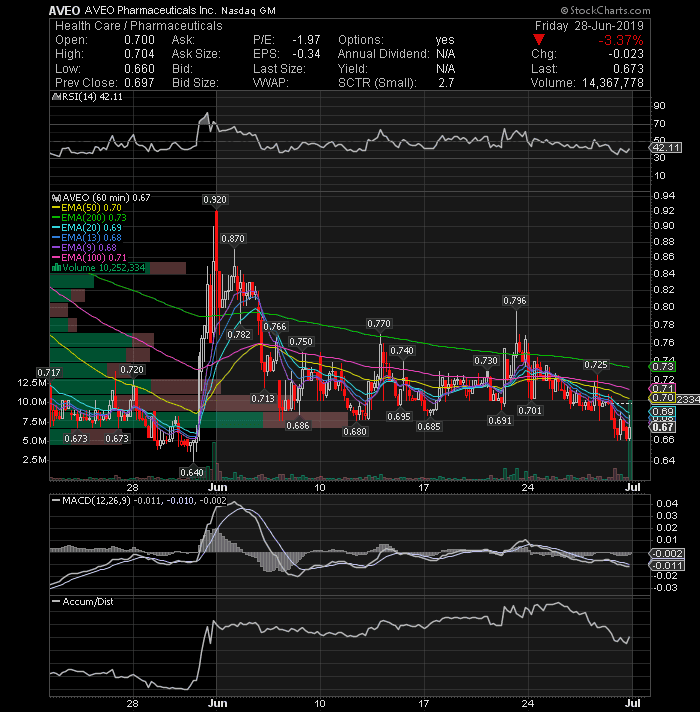Click the 0.766 price label

[x=275, y=327]
